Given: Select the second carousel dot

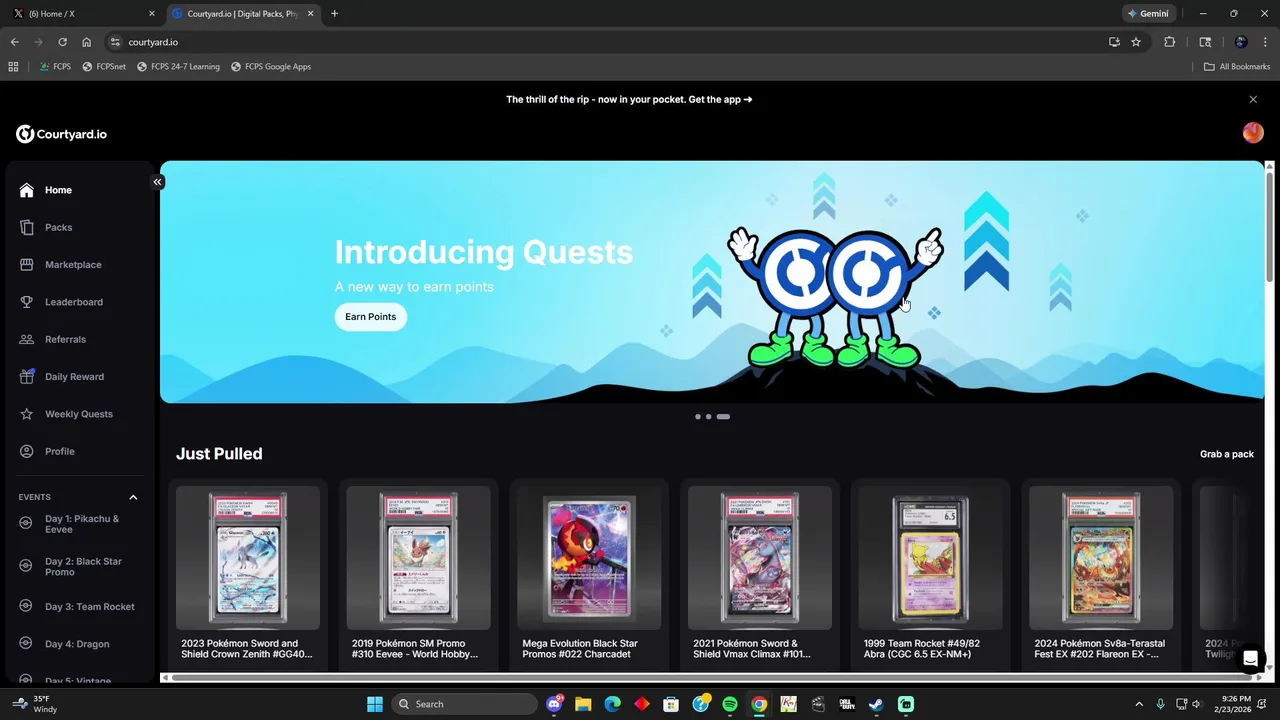Looking at the screenshot, I should [708, 416].
